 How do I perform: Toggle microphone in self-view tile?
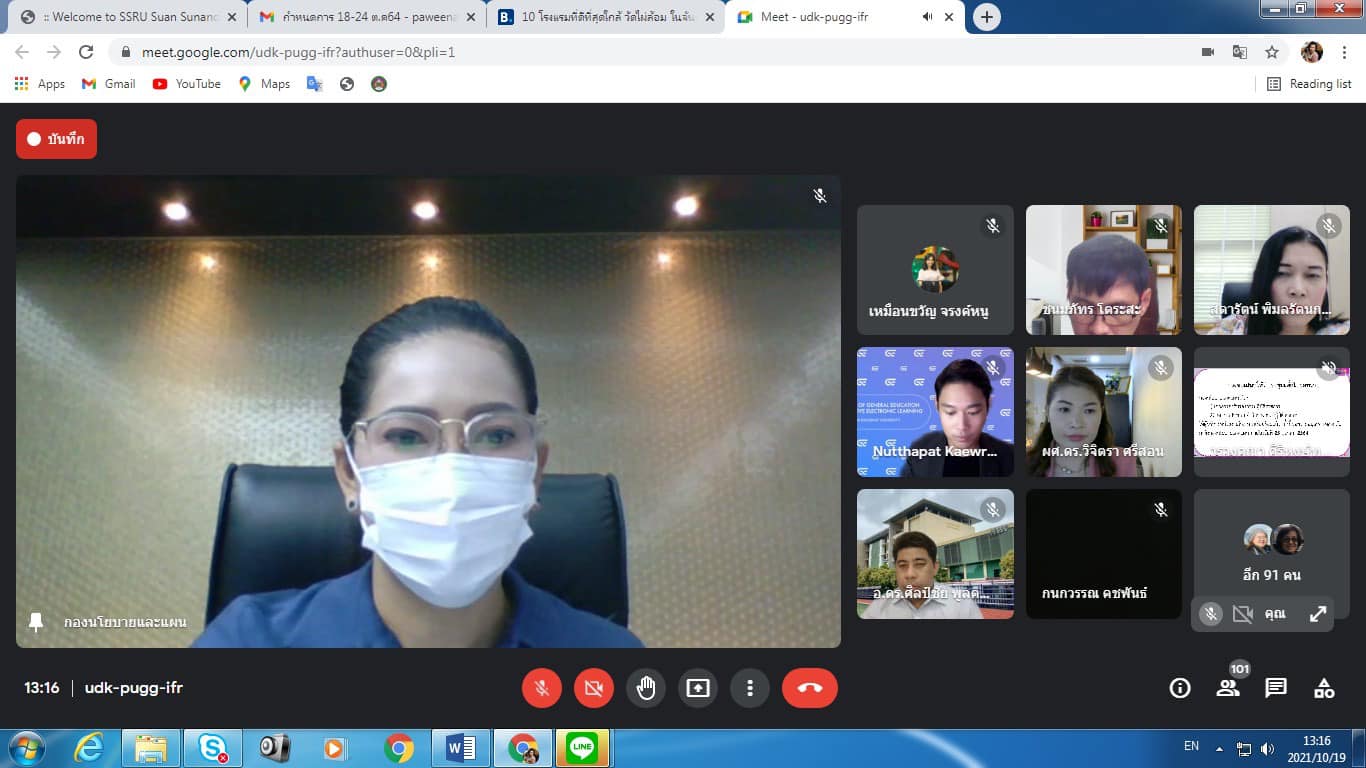(1210, 614)
